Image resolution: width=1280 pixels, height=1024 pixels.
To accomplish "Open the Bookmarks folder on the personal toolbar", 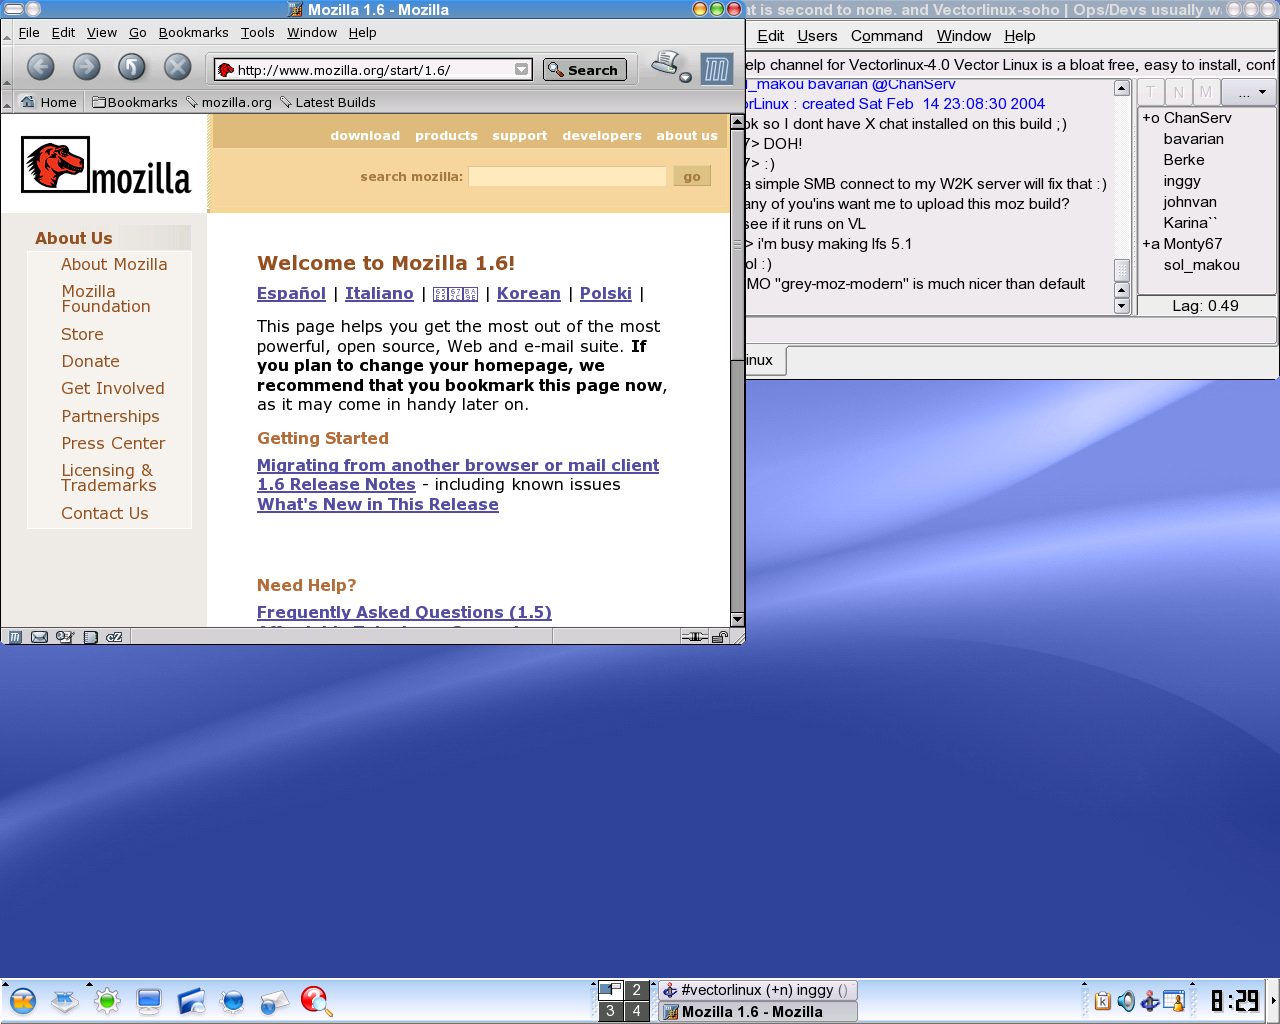I will (134, 102).
